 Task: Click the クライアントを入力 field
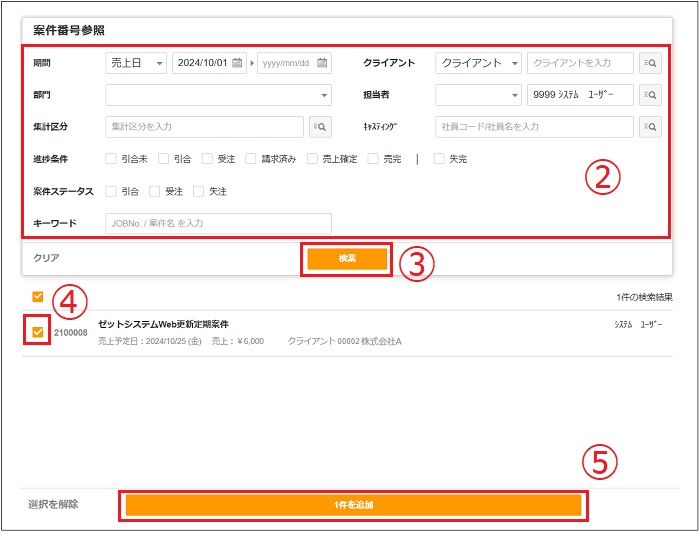tap(580, 63)
